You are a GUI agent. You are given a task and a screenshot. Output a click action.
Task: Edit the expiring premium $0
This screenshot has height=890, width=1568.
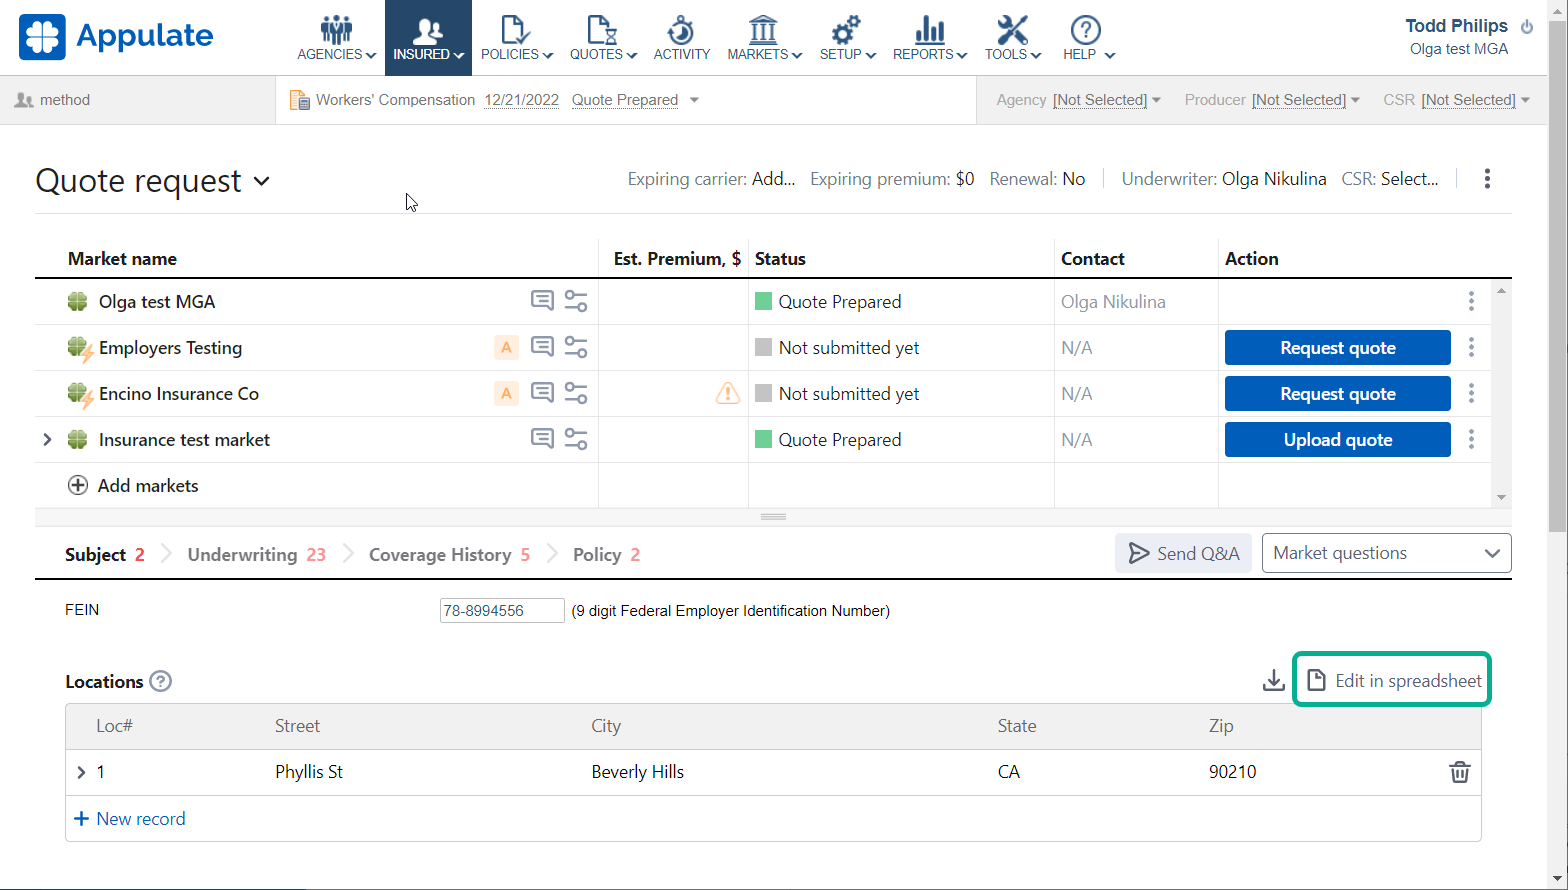point(964,179)
